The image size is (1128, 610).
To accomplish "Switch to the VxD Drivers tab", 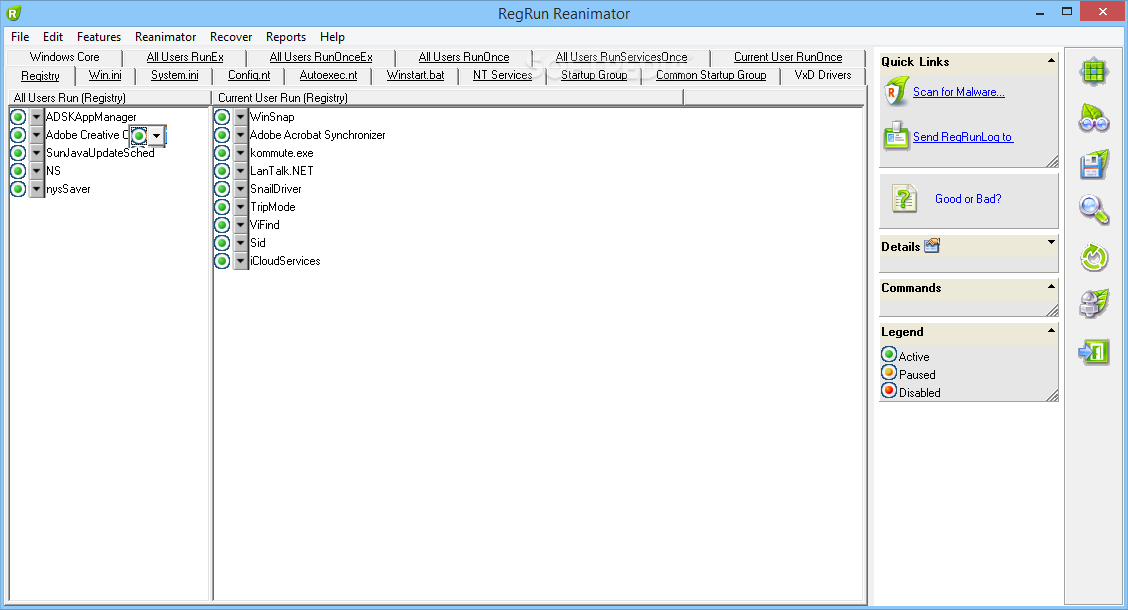I will 823,75.
